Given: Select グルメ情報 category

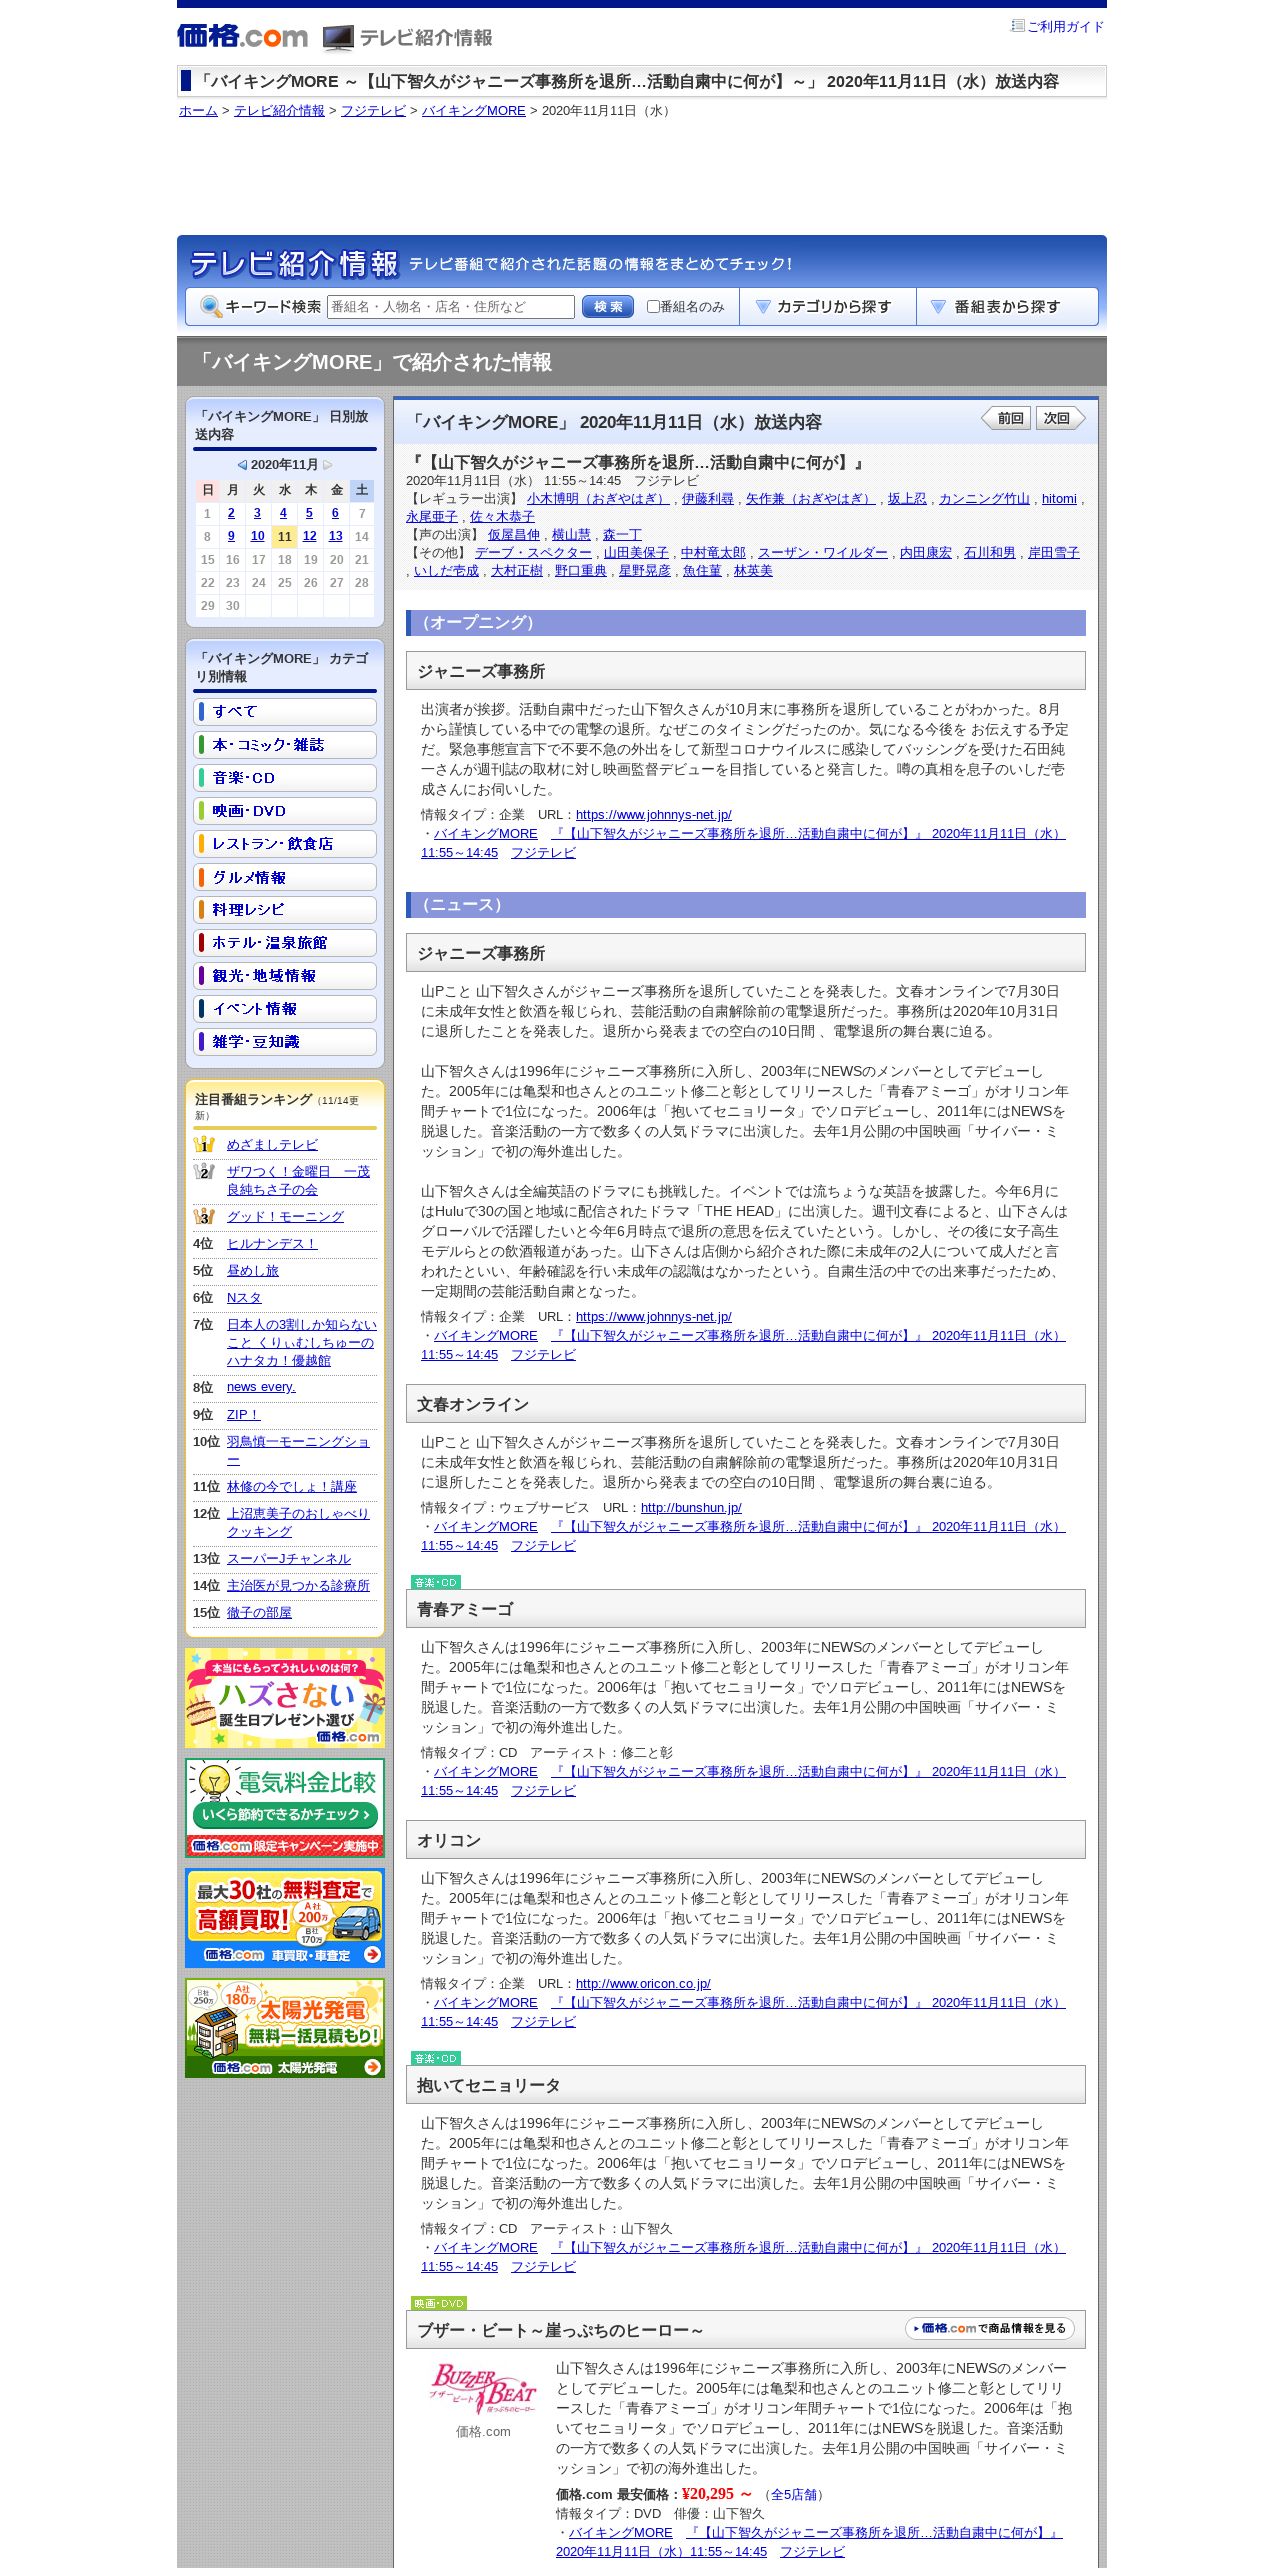Looking at the screenshot, I should [285, 877].
